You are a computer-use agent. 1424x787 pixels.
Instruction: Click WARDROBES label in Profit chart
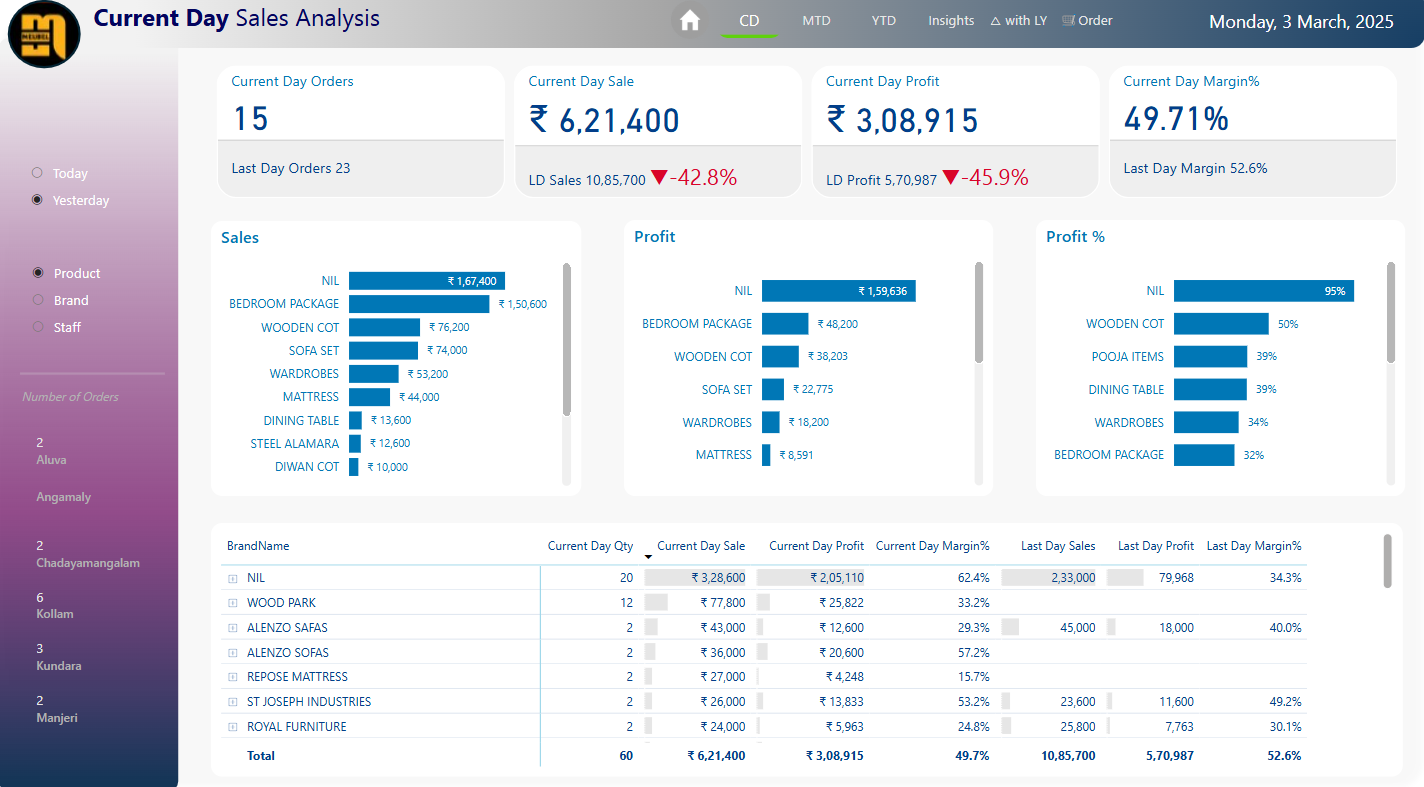pyautogui.click(x=717, y=422)
